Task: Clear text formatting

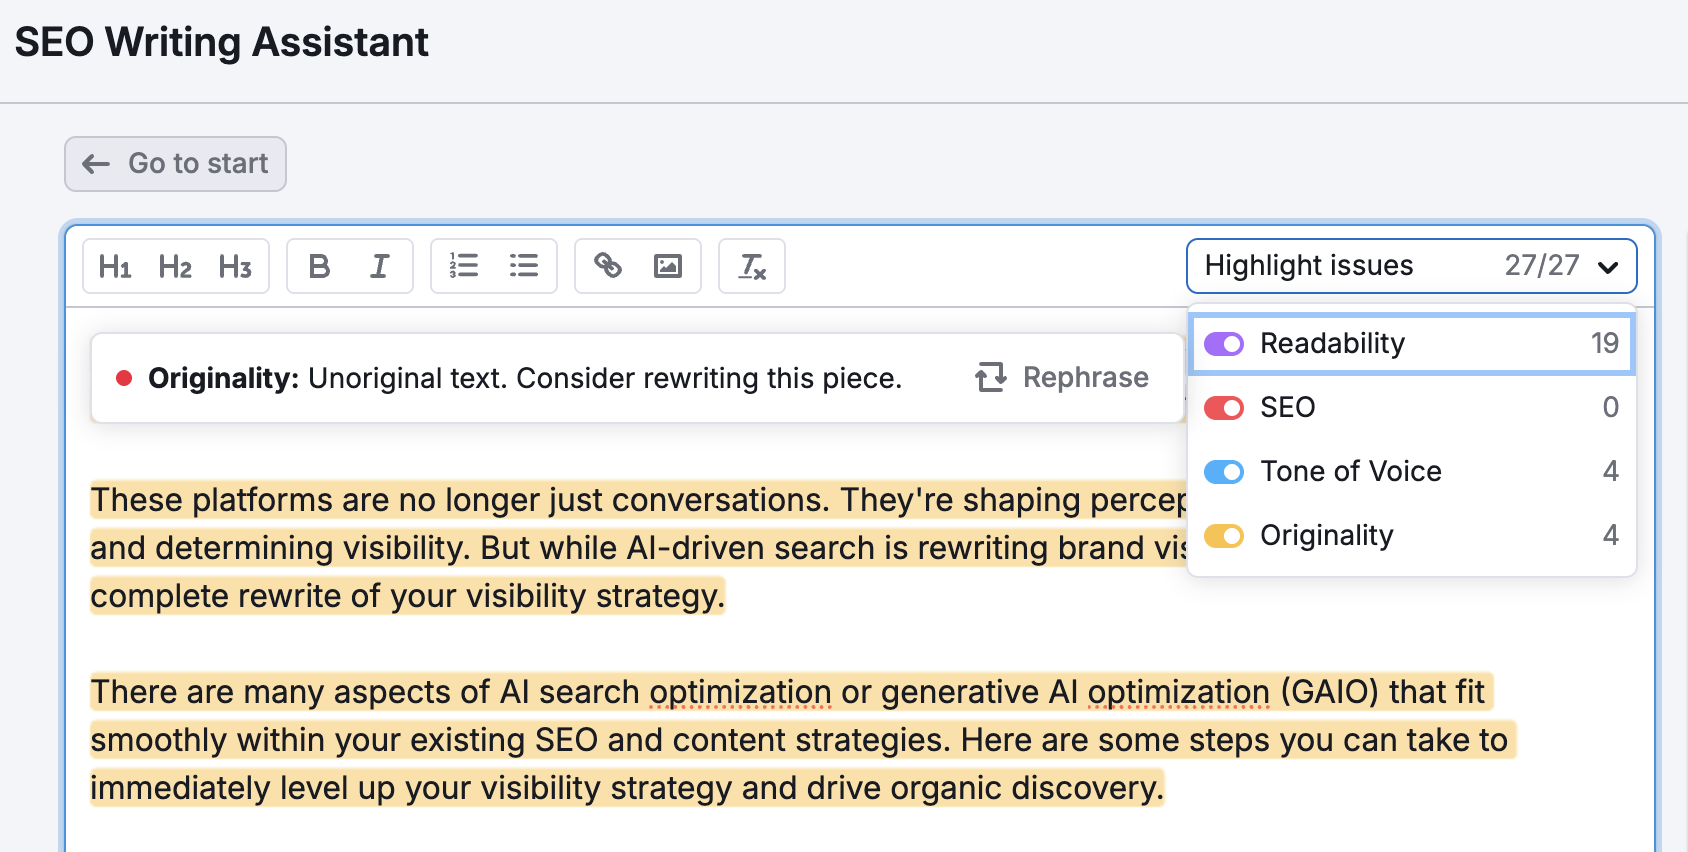Action: tap(752, 267)
